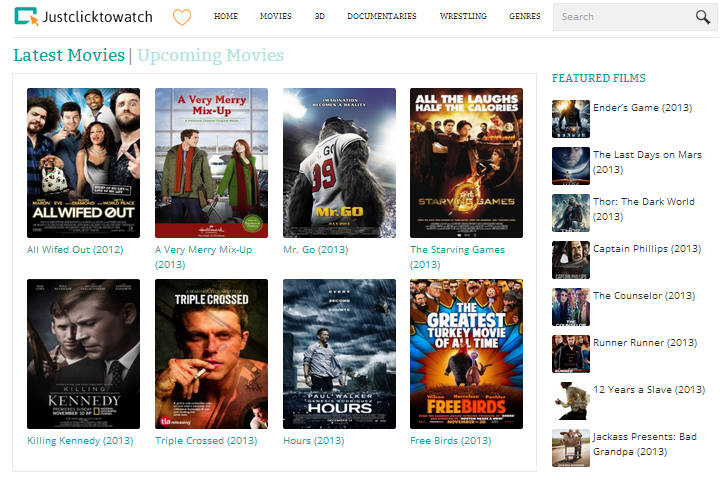This screenshot has height=477, width=722.
Task: Click The Counselor (2013) text link
Action: (644, 296)
